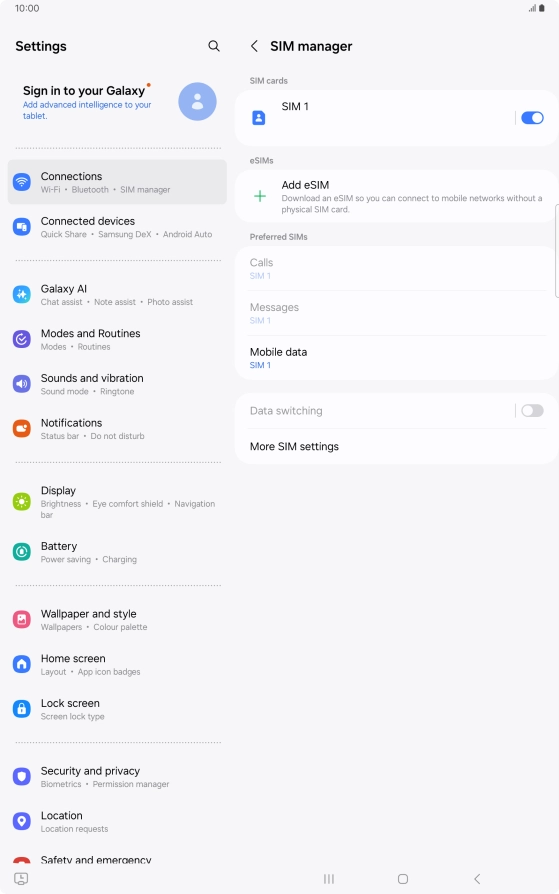The image size is (559, 894).
Task: Open Mobile data preferred SIM selector
Action: (x=397, y=357)
